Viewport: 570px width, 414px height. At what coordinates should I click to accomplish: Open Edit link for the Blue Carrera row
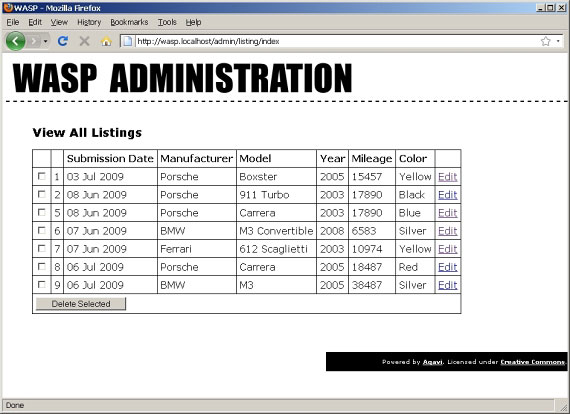[x=447, y=213]
